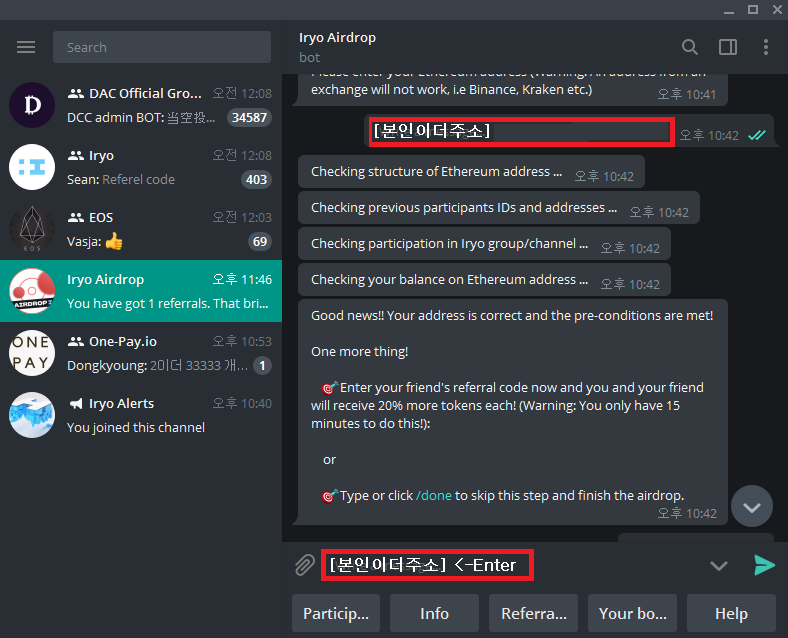Open the hamburger main menu

pyautogui.click(x=26, y=47)
